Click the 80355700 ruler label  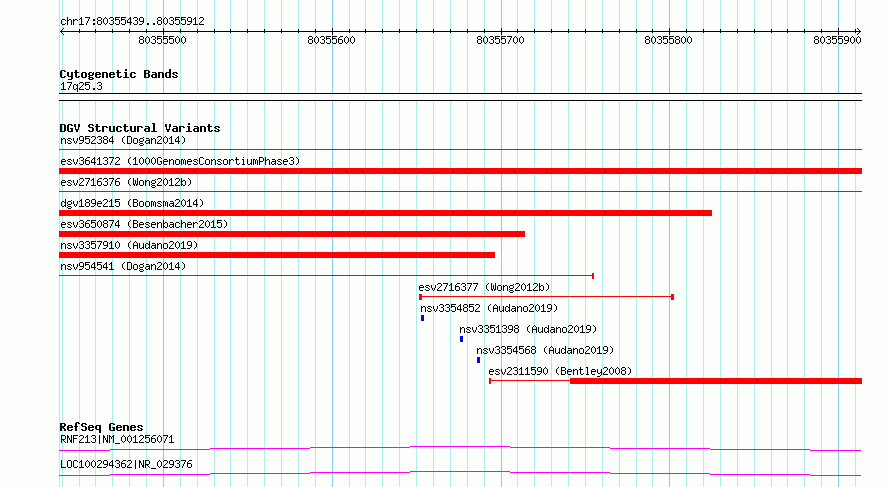501,40
